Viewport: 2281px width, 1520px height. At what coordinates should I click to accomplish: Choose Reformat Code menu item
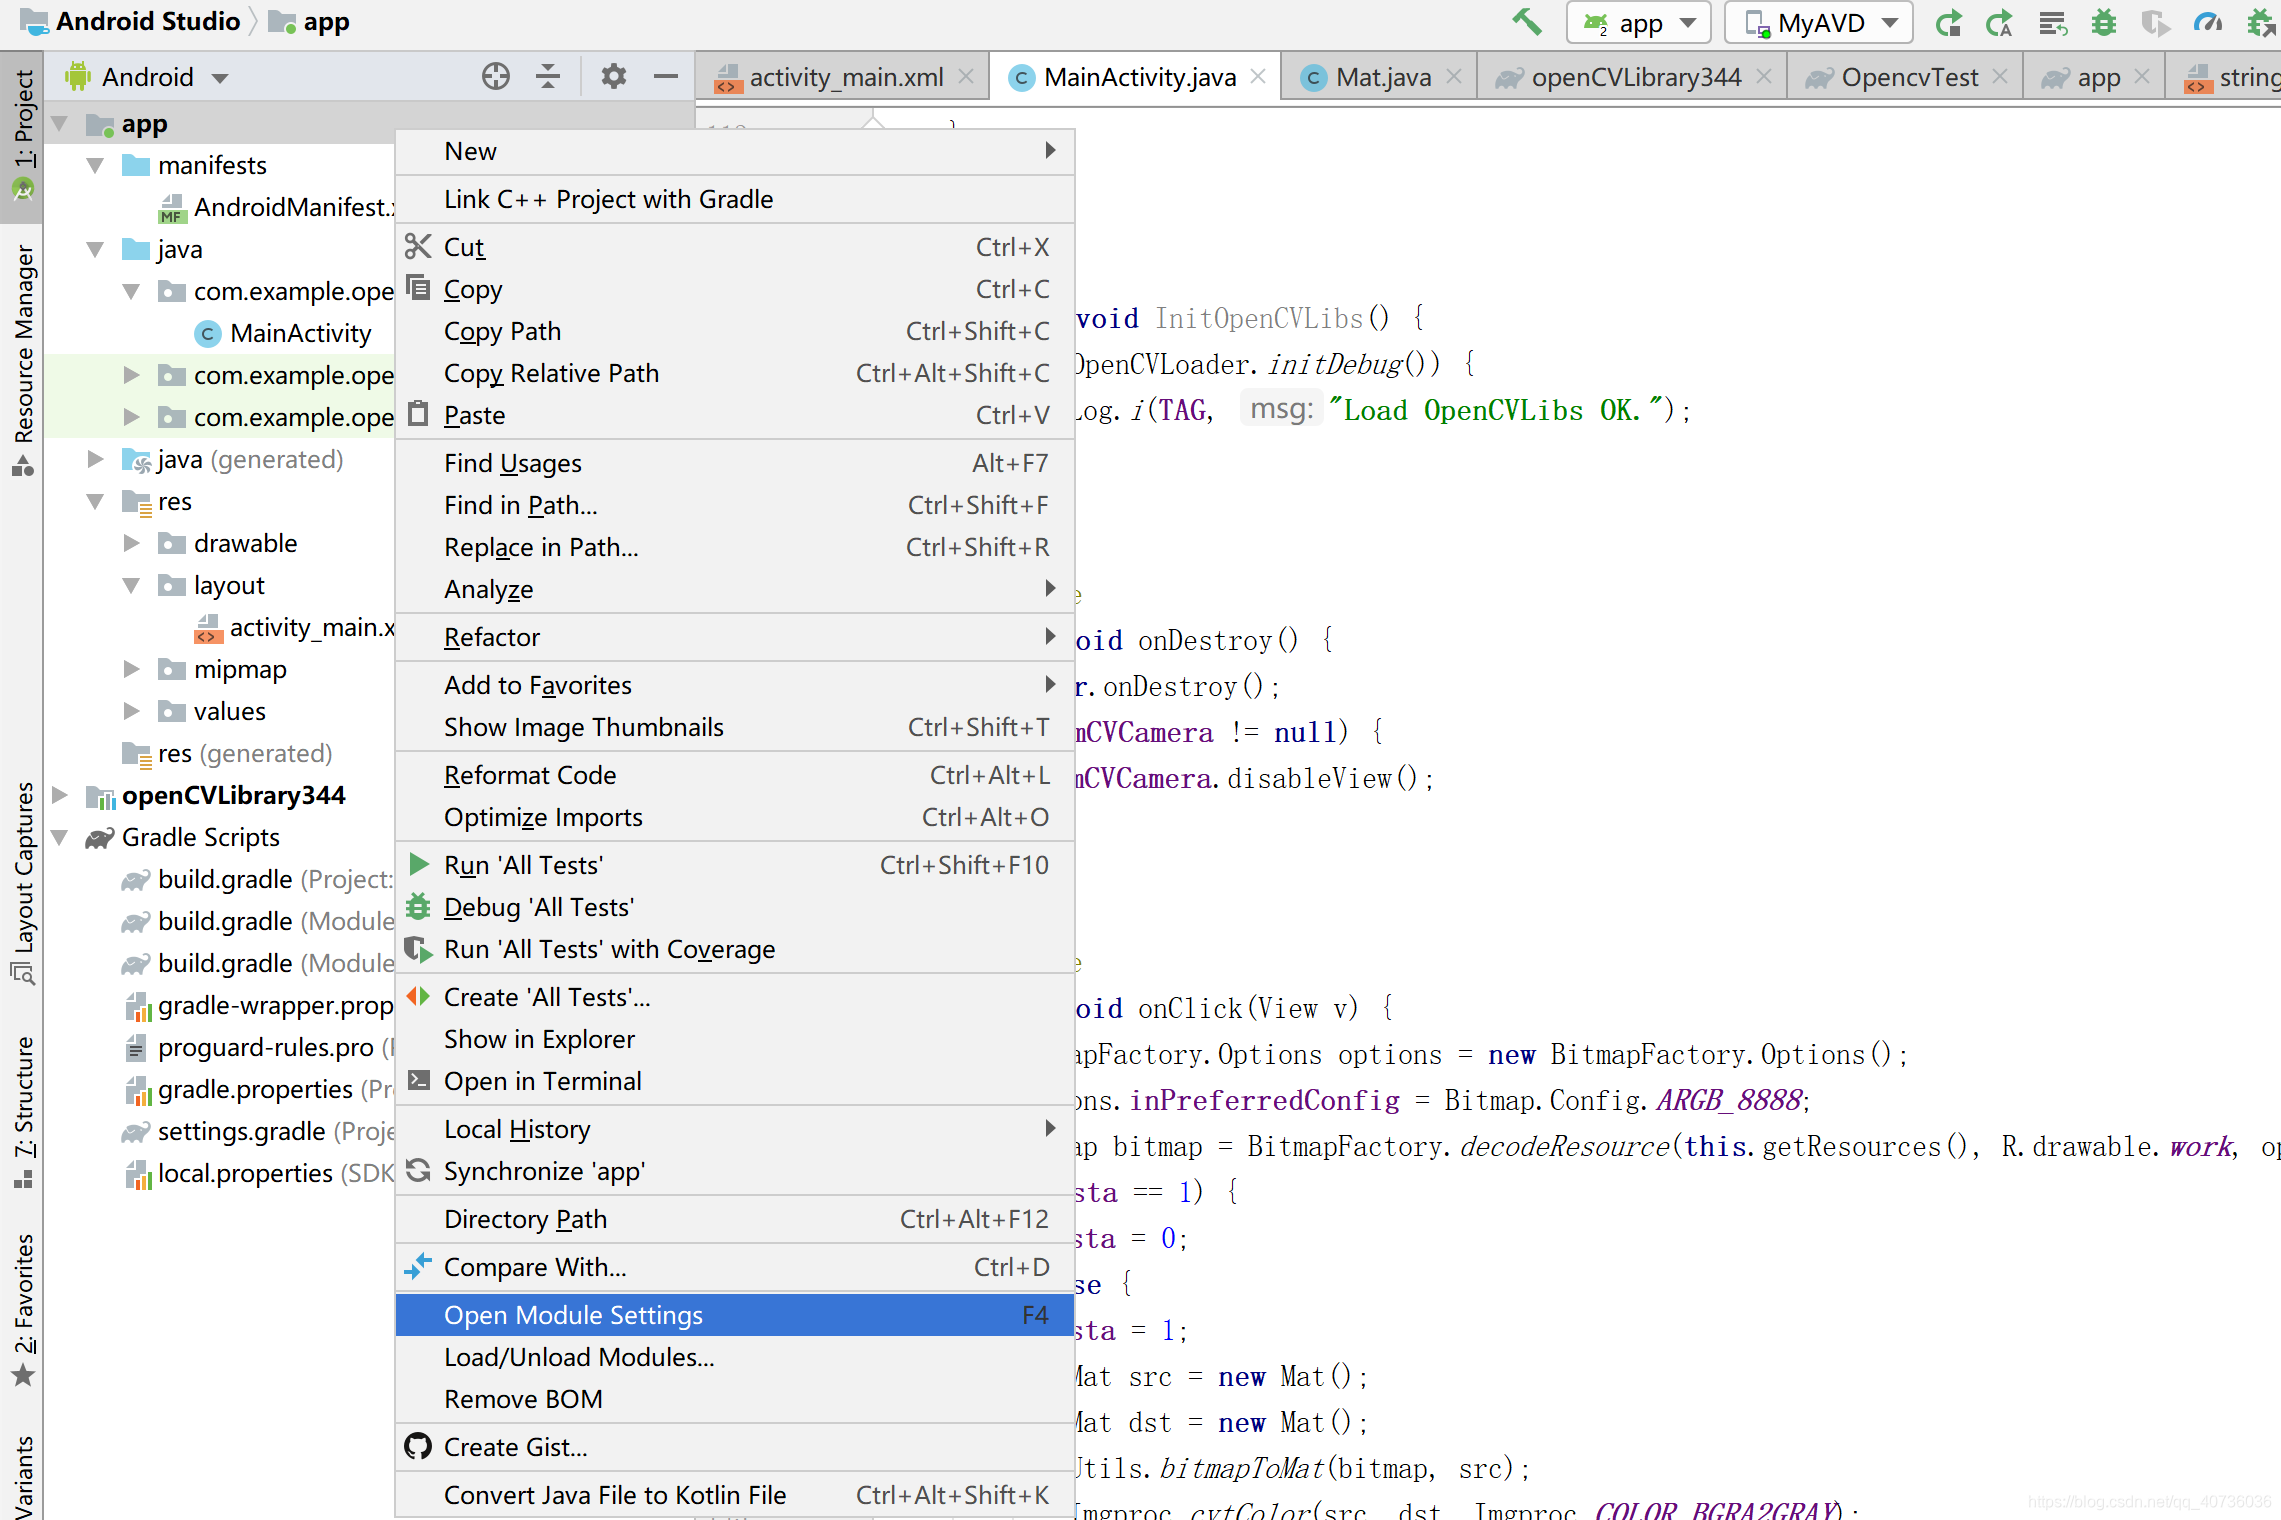click(x=735, y=775)
